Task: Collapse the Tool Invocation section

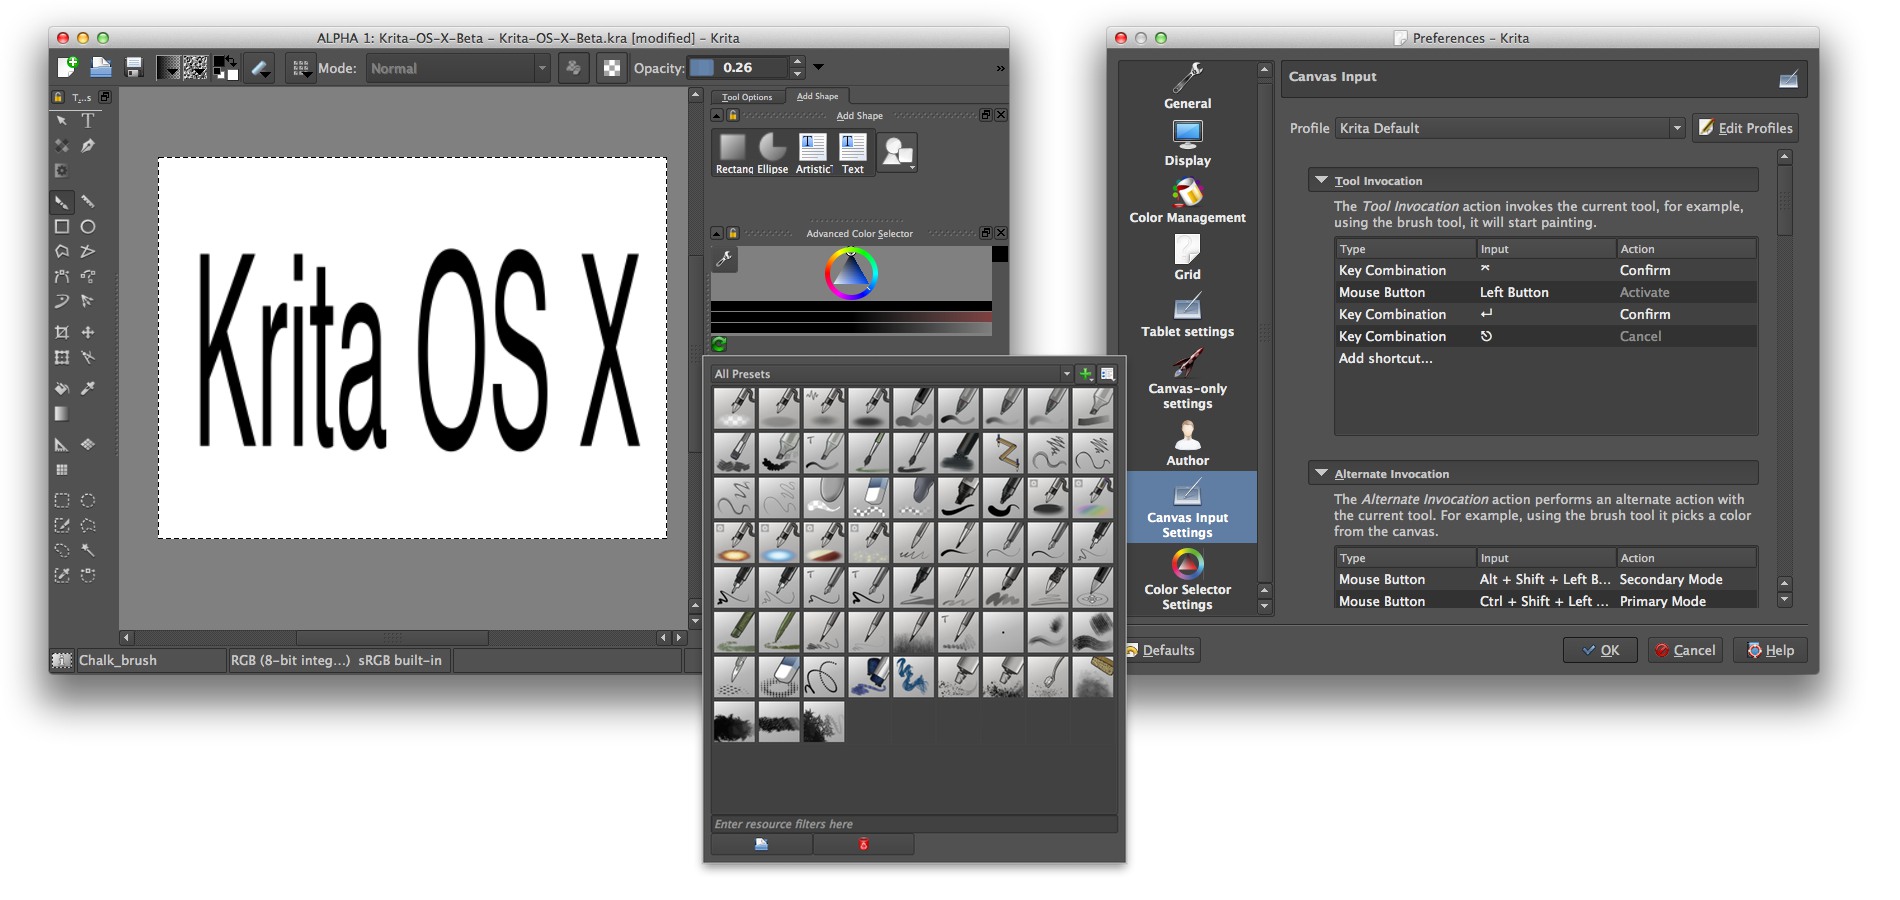Action: [x=1322, y=180]
